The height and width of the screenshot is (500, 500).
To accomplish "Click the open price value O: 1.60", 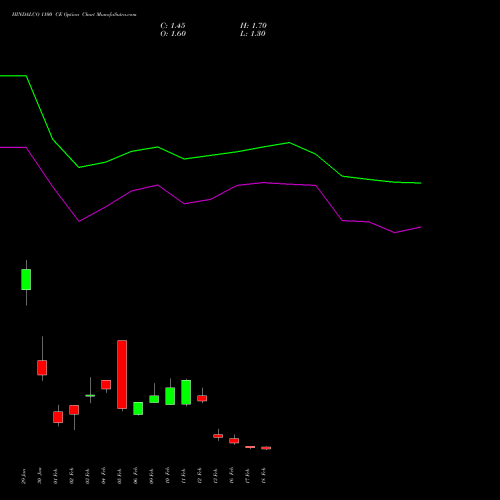I will click(173, 34).
